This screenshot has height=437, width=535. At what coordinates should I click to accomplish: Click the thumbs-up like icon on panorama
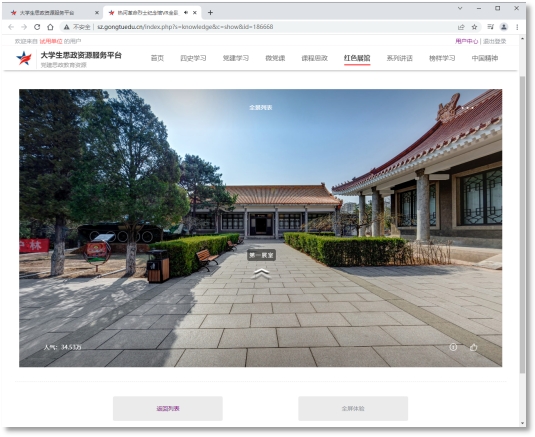click(473, 347)
